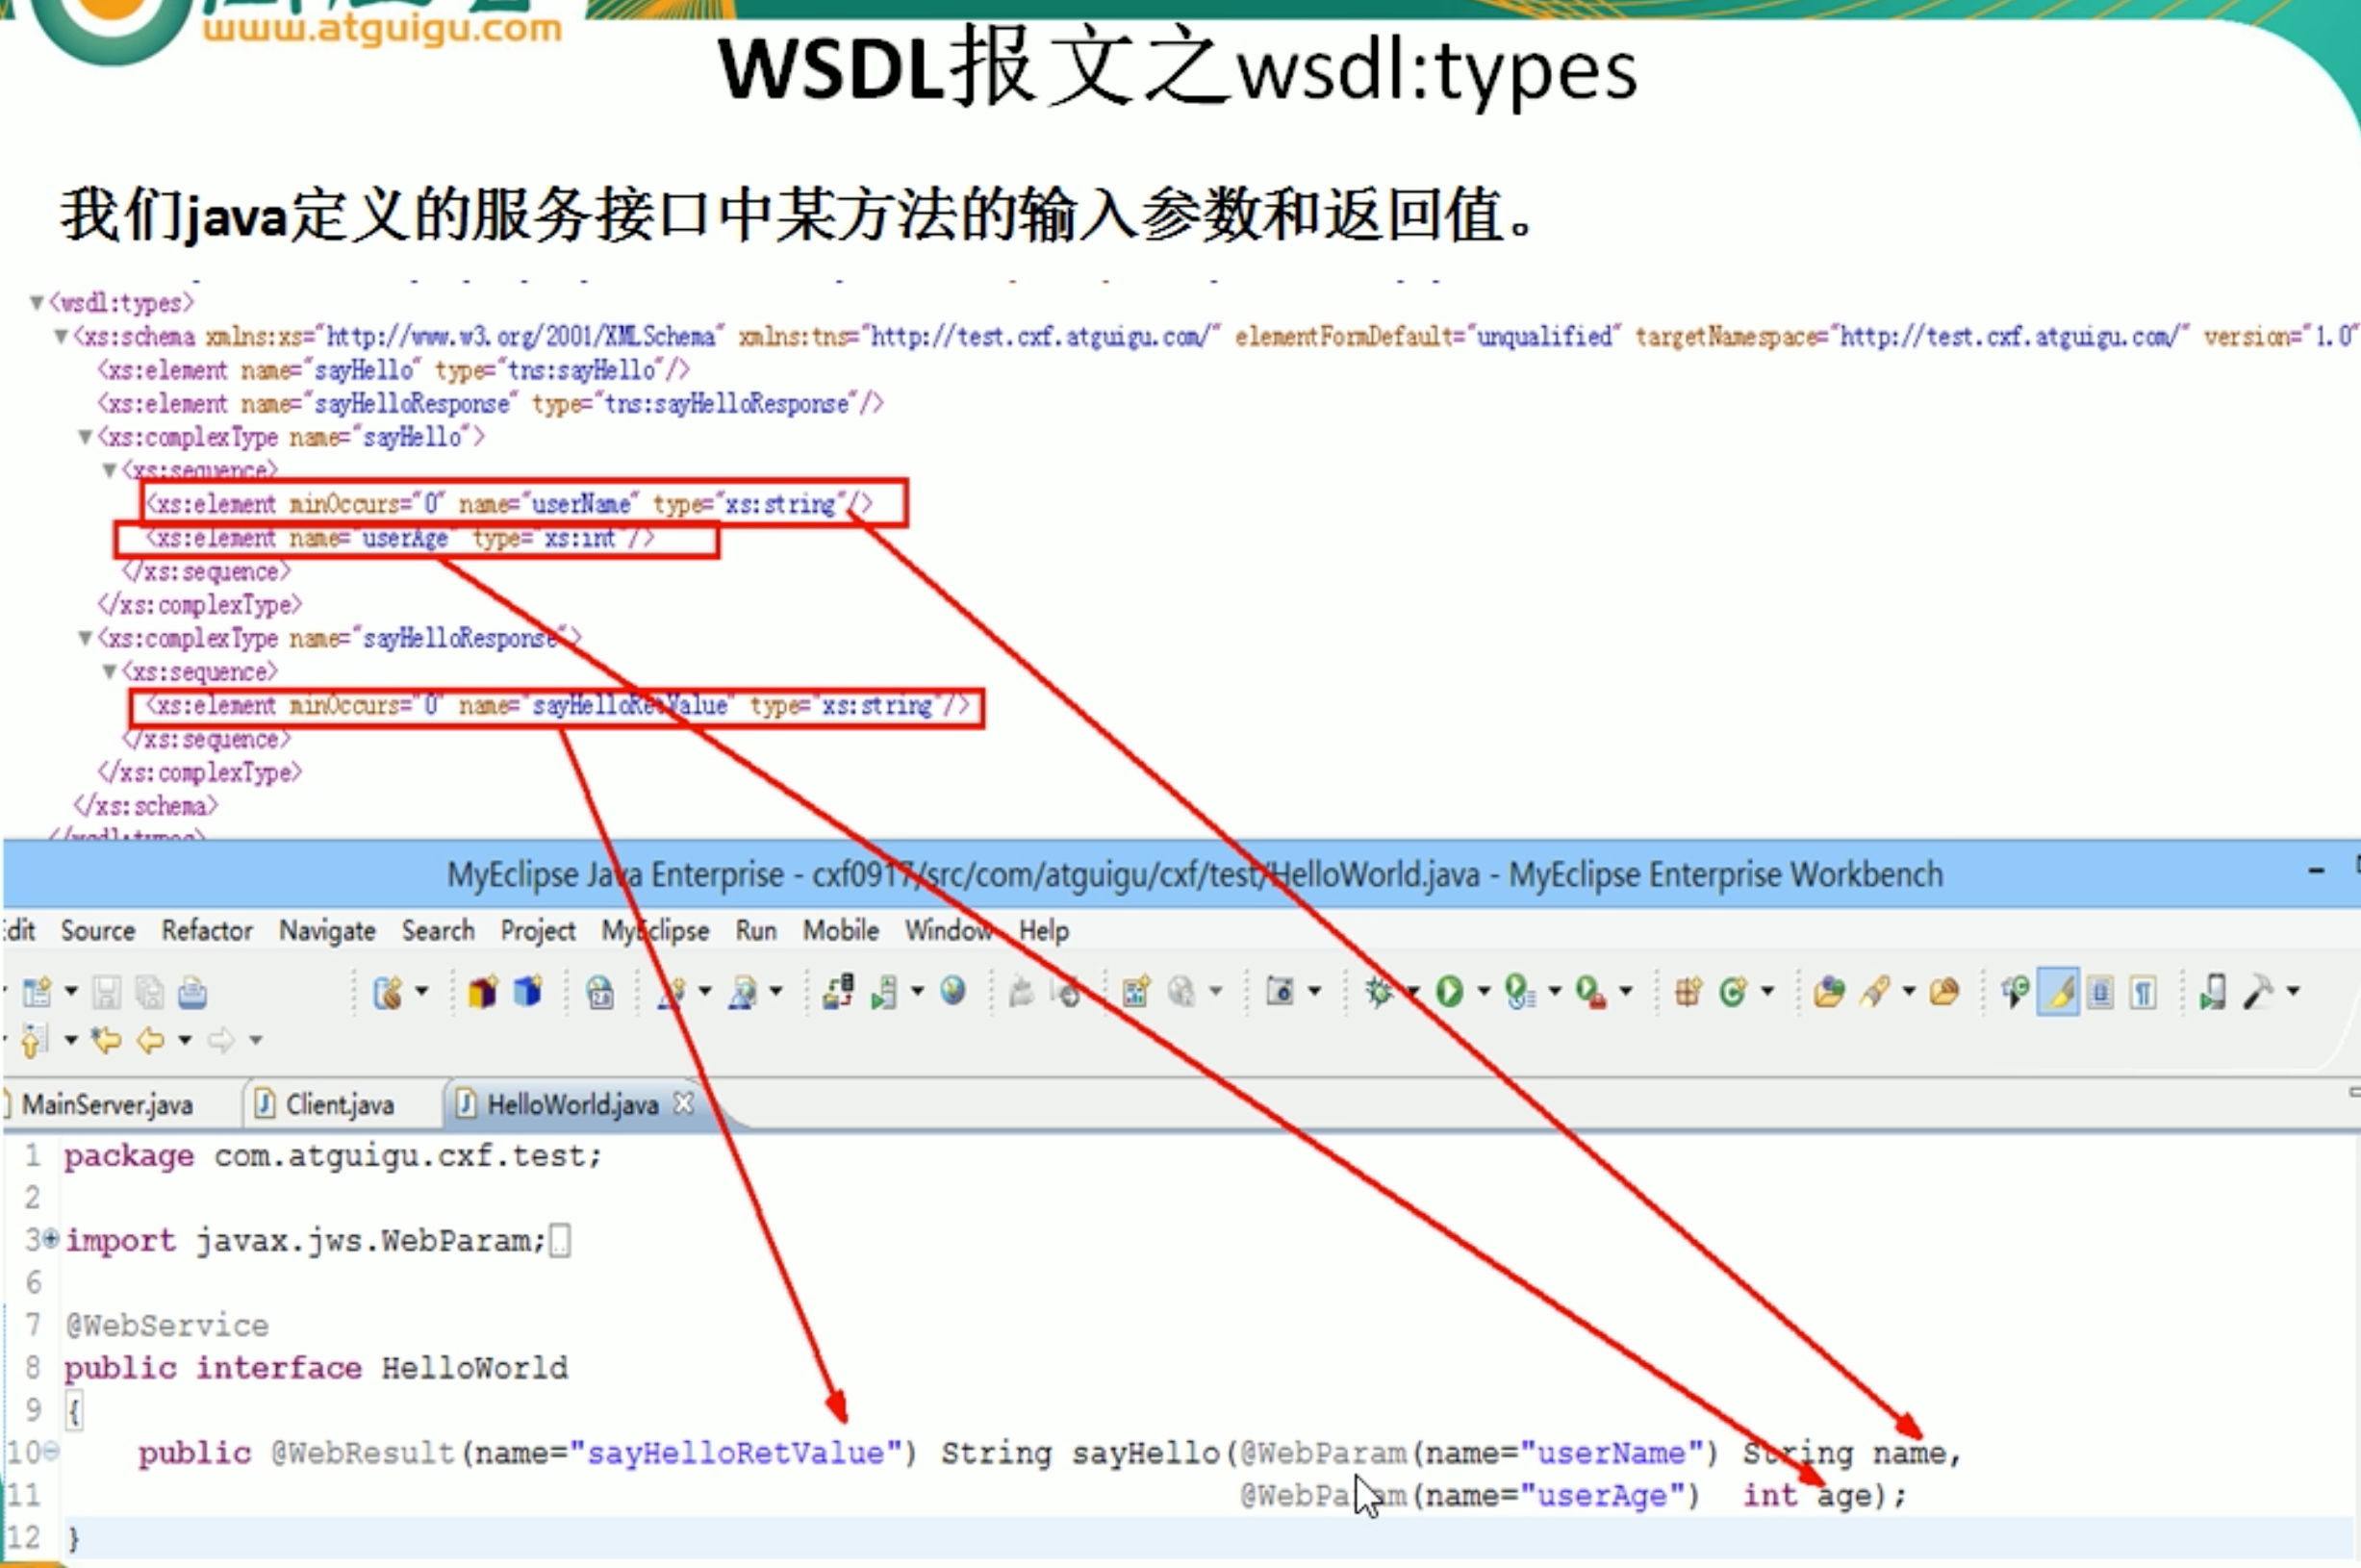The width and height of the screenshot is (2361, 1568).
Task: Expand the folded imports at line 3
Action: pos(50,1239)
